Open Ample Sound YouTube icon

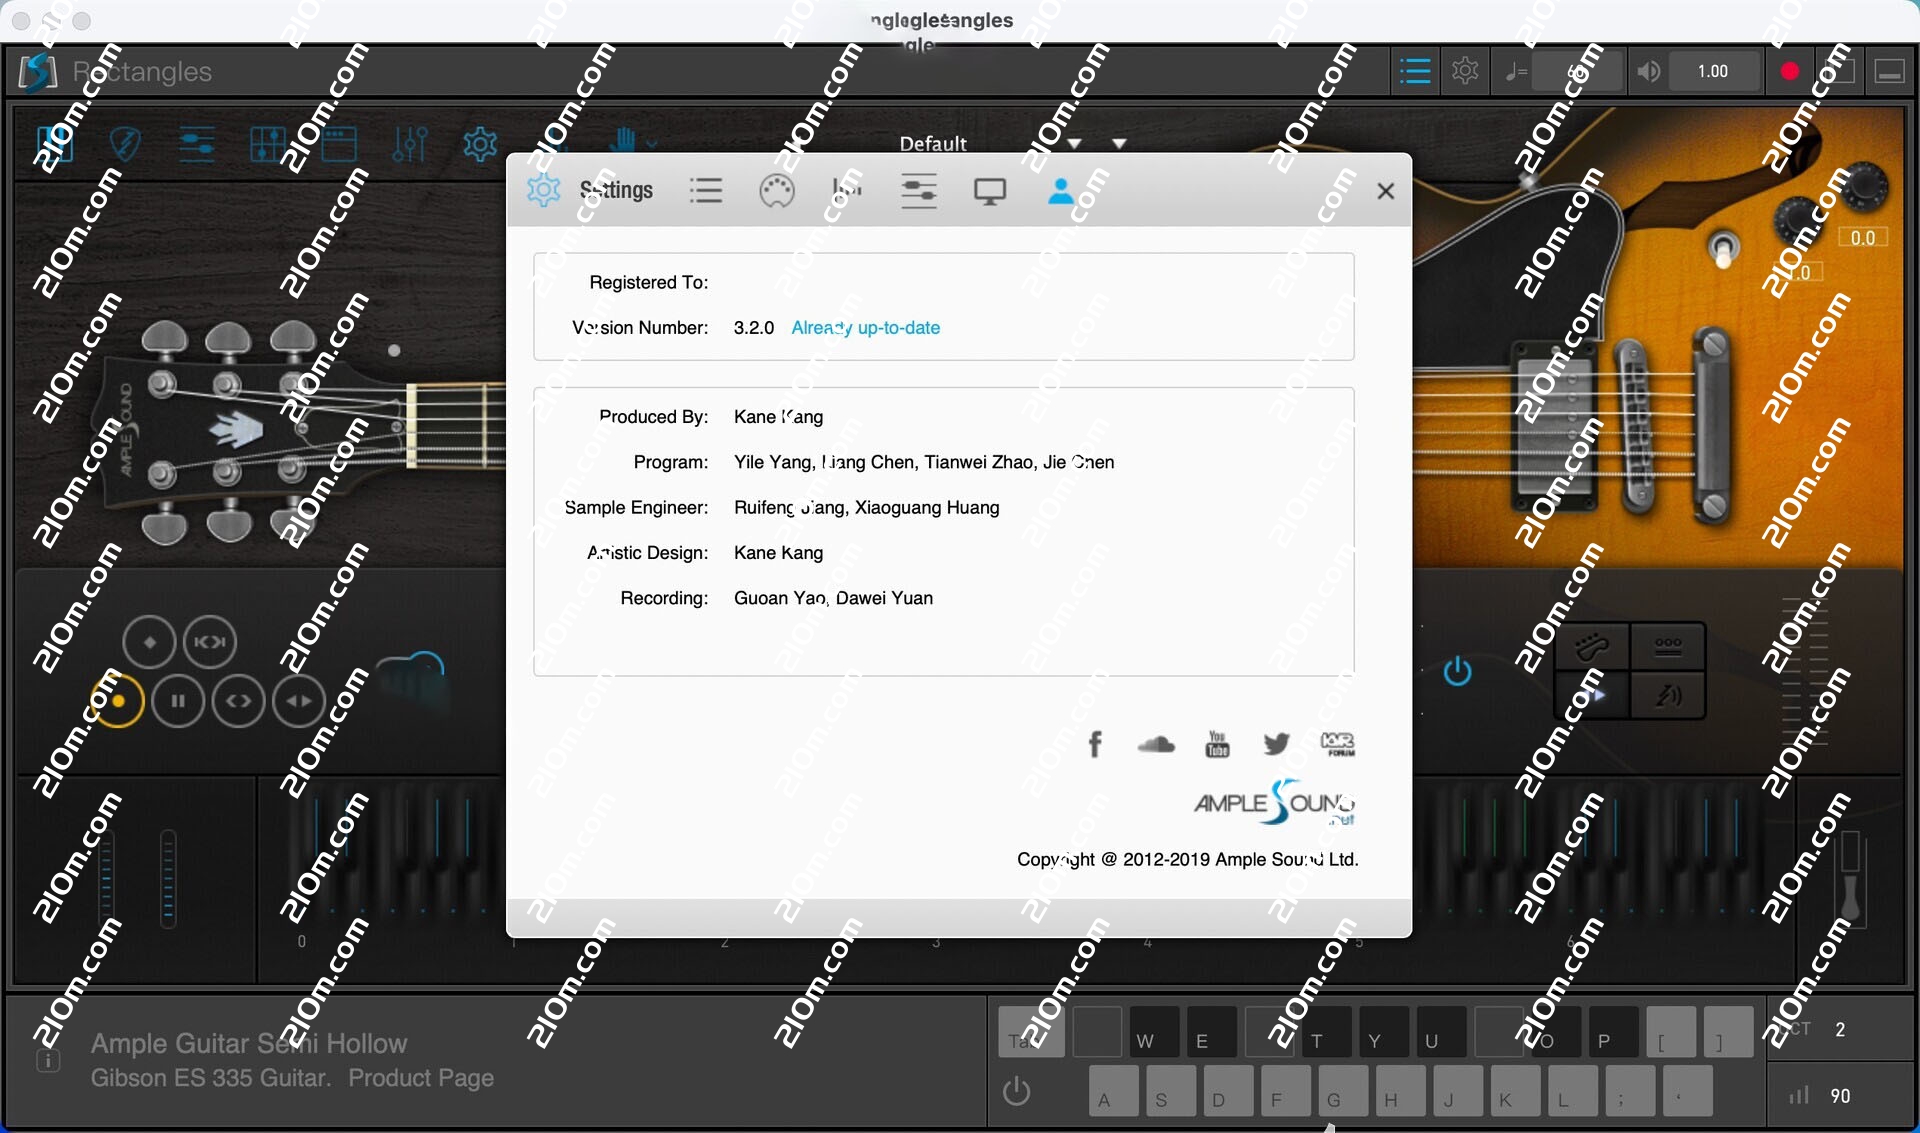coord(1217,744)
